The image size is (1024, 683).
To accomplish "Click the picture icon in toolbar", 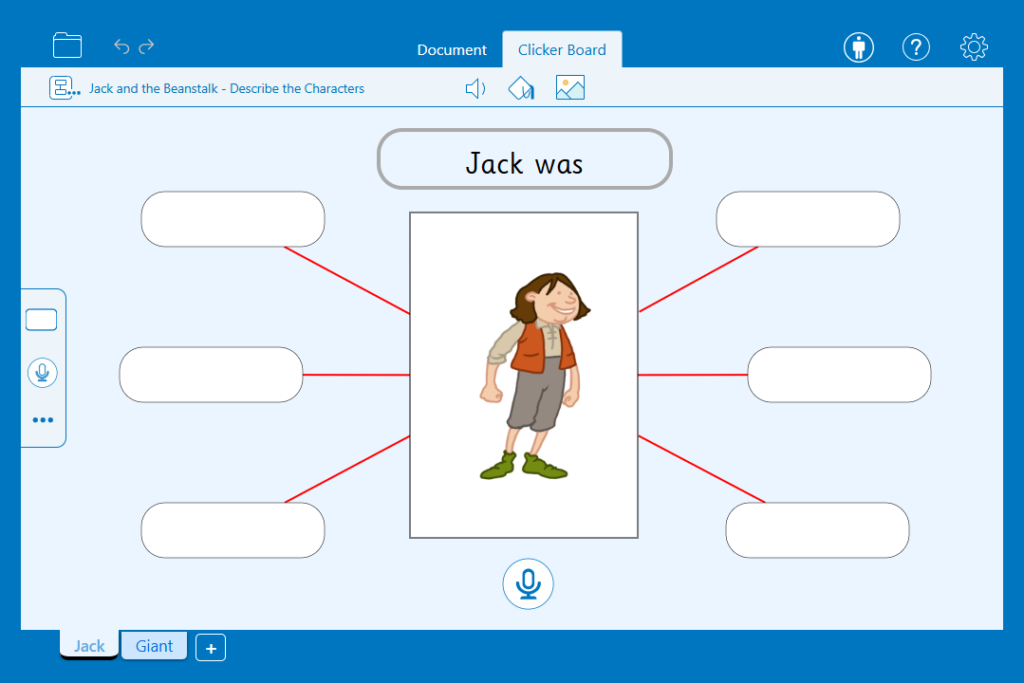I will [x=570, y=88].
